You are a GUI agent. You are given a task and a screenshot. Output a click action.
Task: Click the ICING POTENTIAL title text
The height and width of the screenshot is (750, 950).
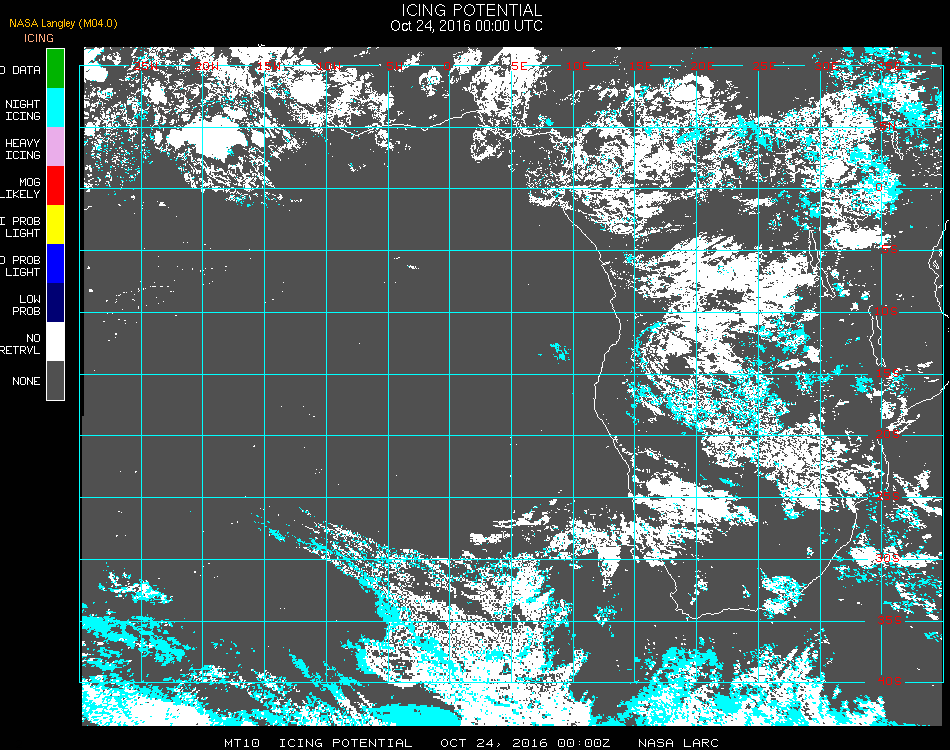click(471, 10)
